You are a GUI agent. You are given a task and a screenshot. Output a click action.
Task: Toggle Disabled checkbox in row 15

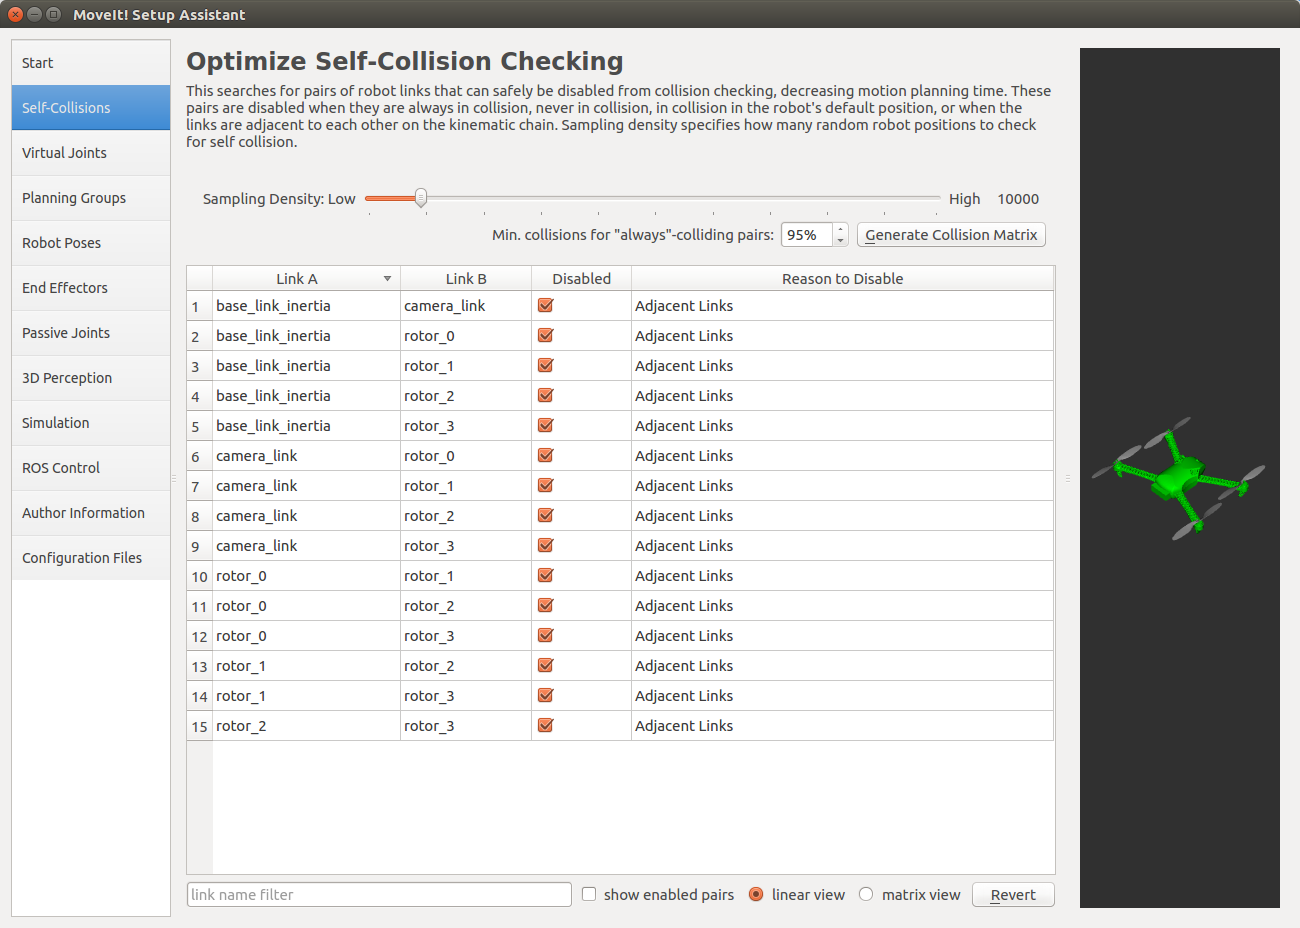545,726
